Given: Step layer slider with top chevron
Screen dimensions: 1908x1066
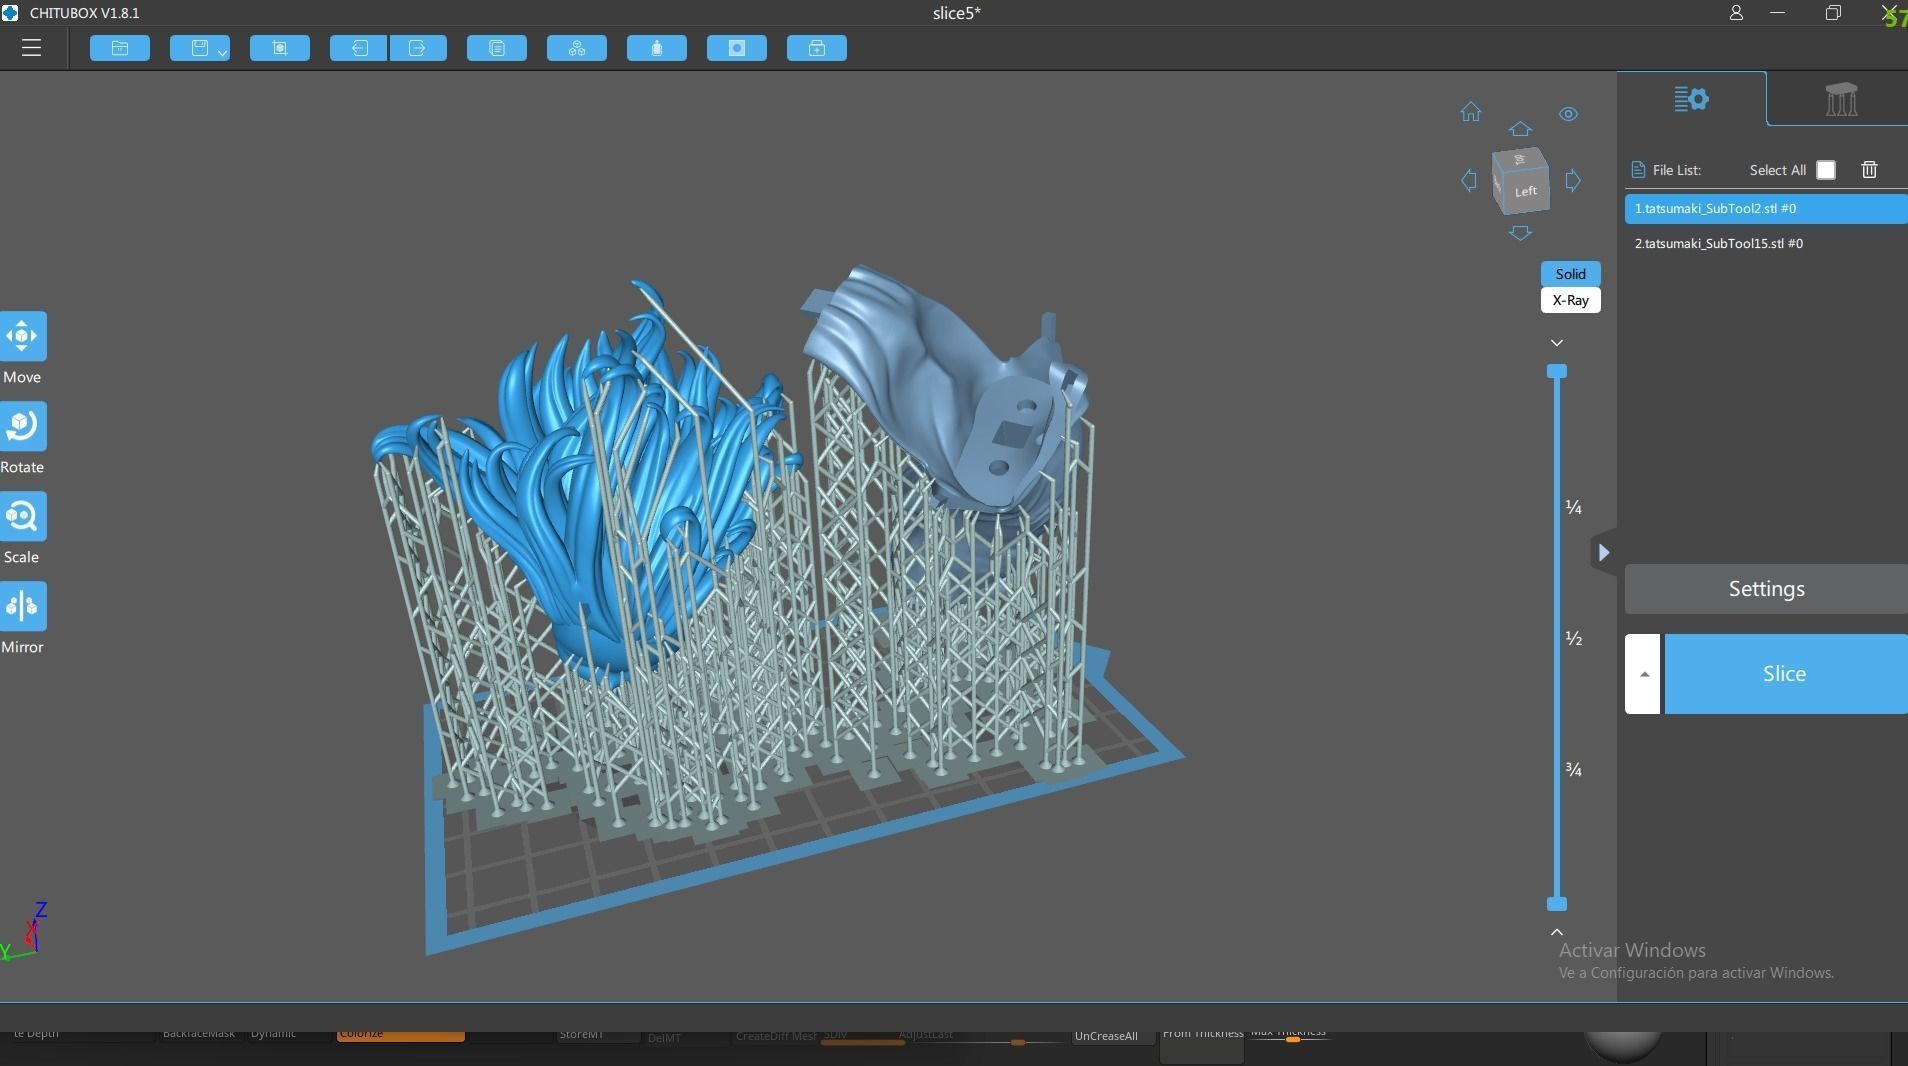Looking at the screenshot, I should [1557, 343].
